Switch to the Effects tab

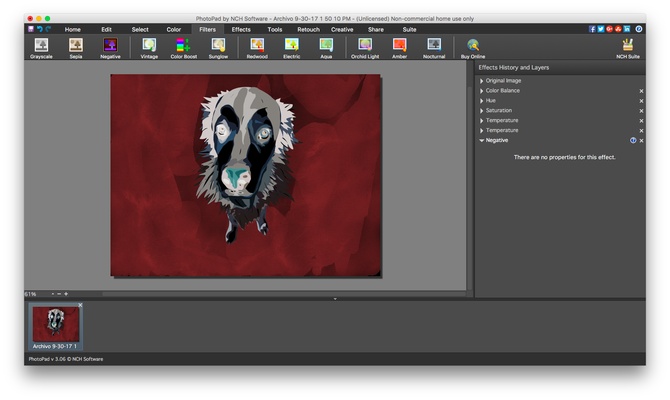click(241, 29)
